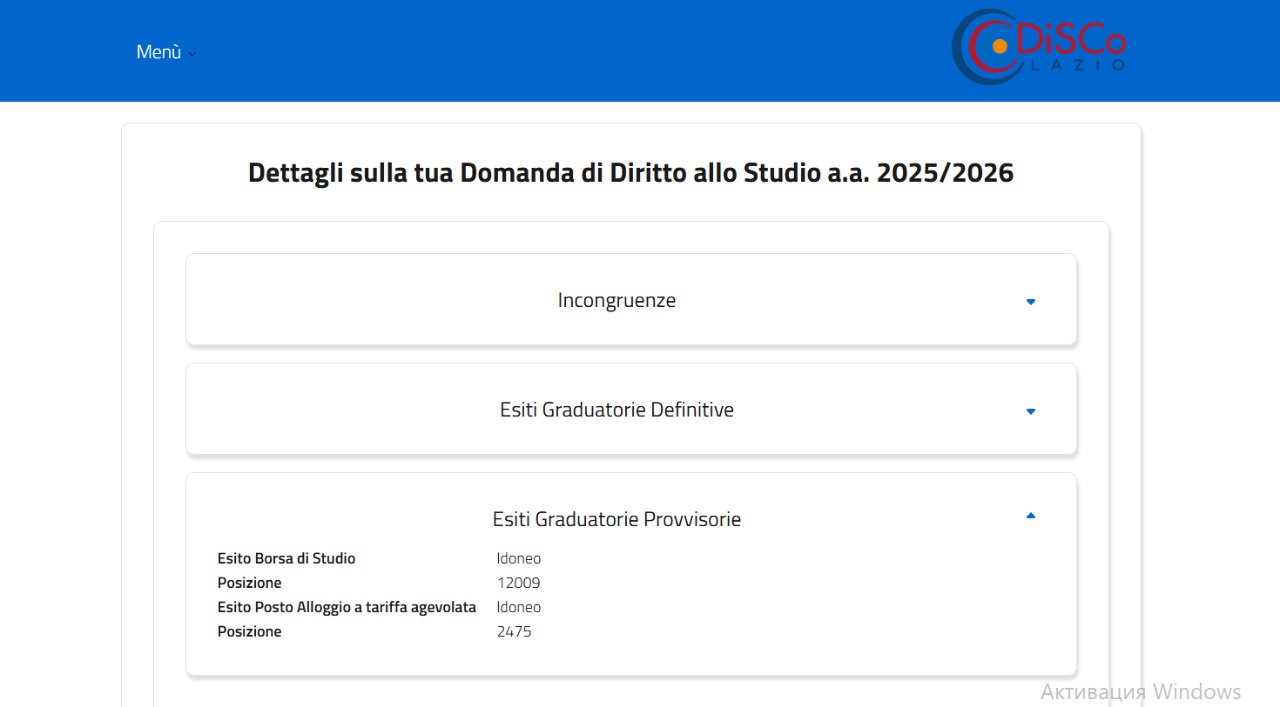Open the Menù dropdown
This screenshot has height=707, width=1280.
tap(159, 51)
